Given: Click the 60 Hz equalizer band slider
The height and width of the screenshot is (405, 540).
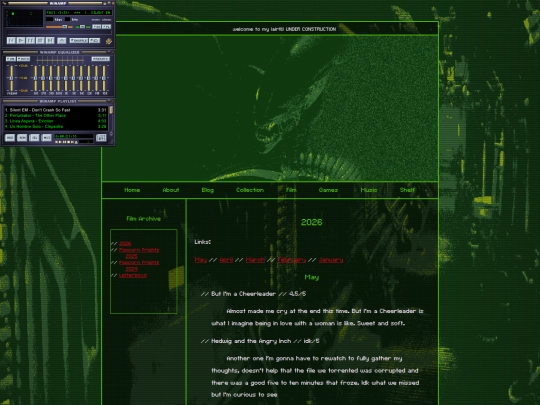Looking at the screenshot, I should tap(35, 78).
